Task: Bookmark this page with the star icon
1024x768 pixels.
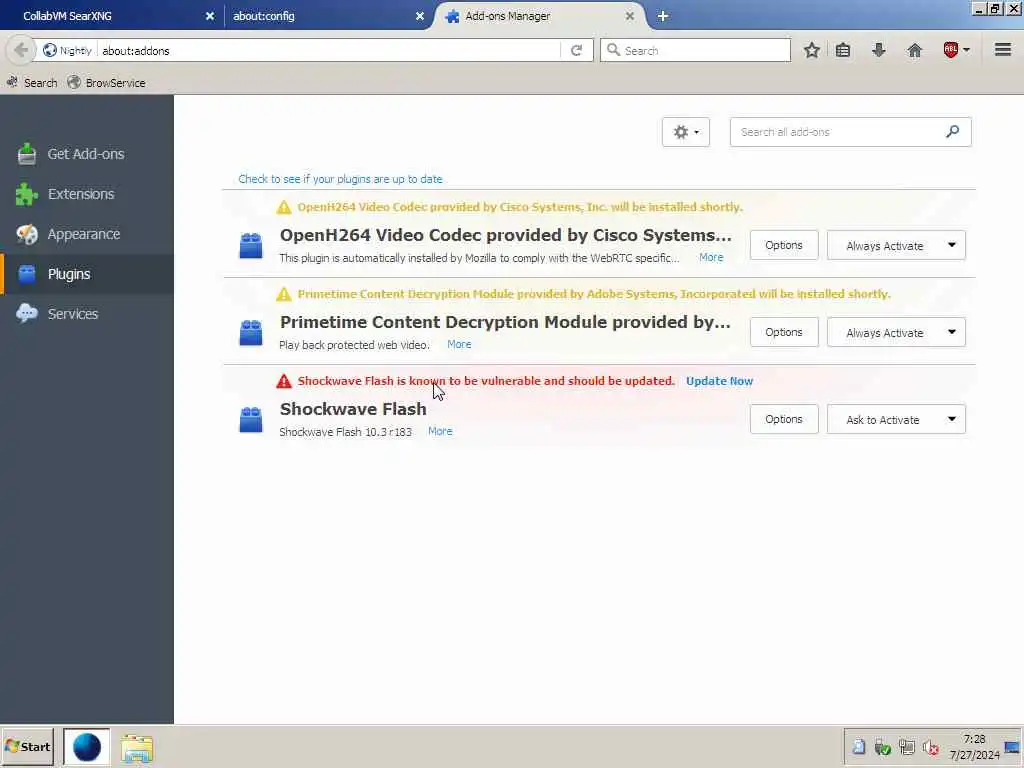Action: (x=812, y=50)
